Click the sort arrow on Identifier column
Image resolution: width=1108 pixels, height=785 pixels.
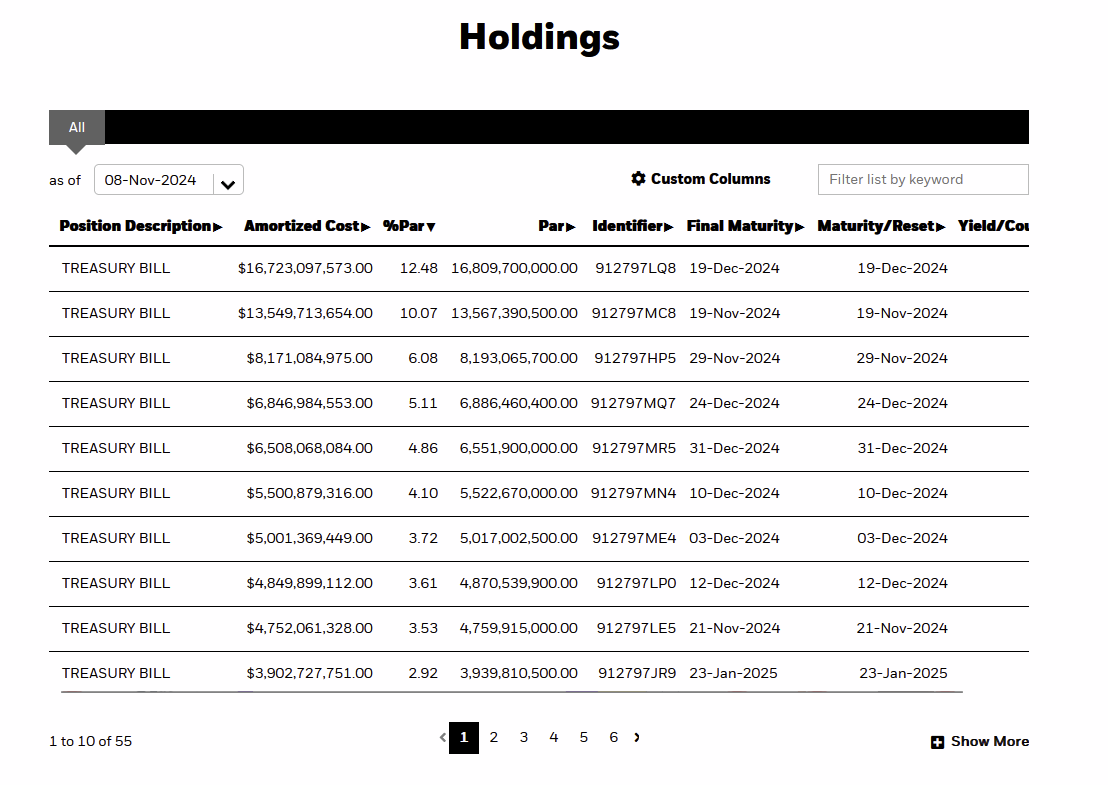pyautogui.click(x=671, y=226)
